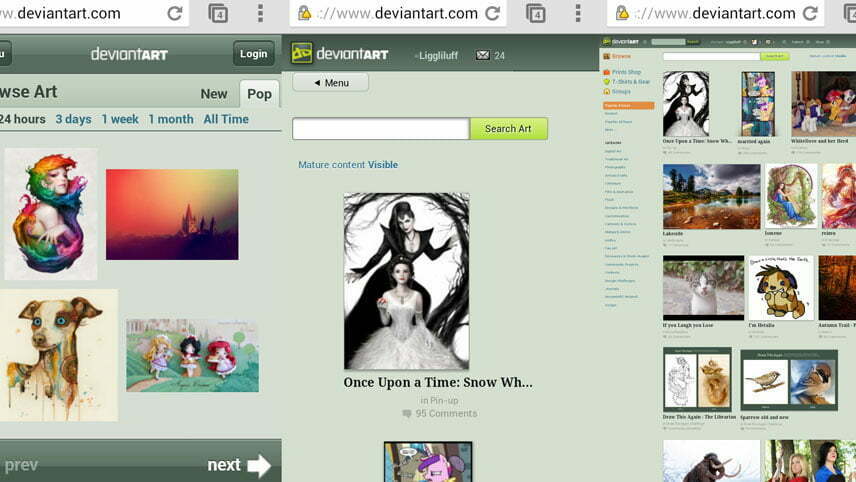The image size is (856, 482).
Task: Select the orange highlighted sidebar item in desktop view
Action: 628,105
